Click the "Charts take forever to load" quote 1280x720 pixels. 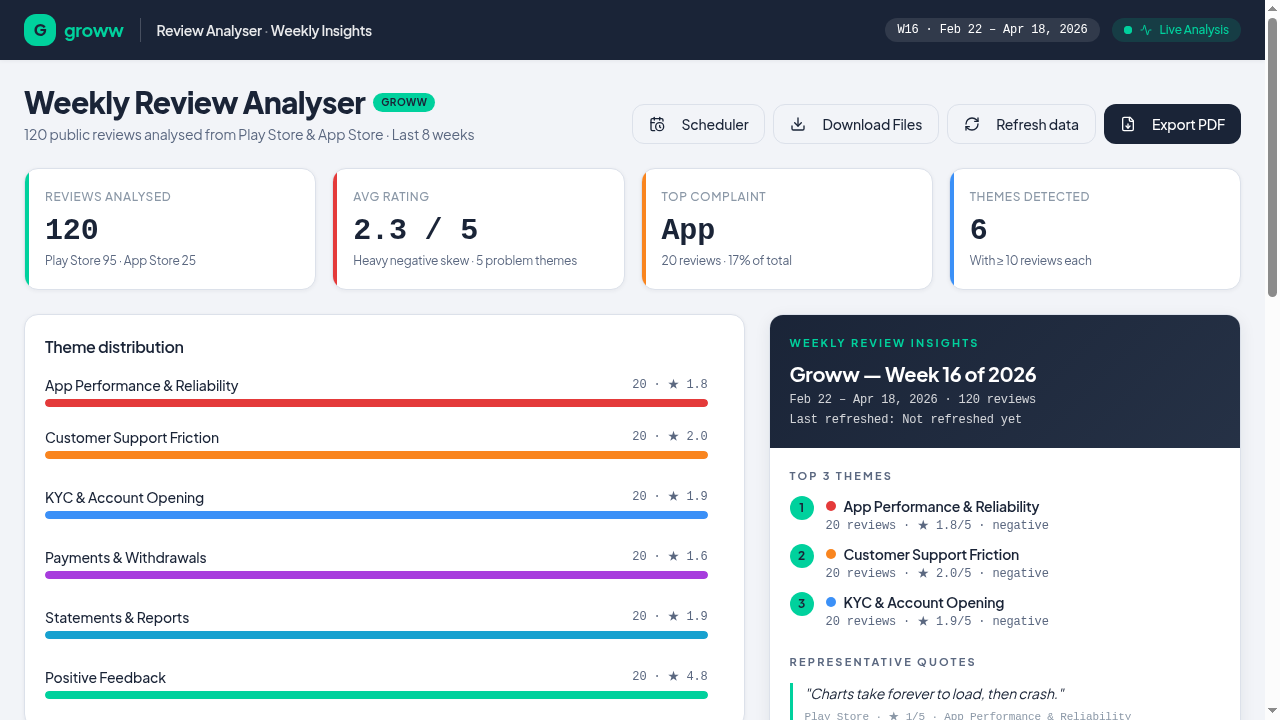(x=935, y=694)
